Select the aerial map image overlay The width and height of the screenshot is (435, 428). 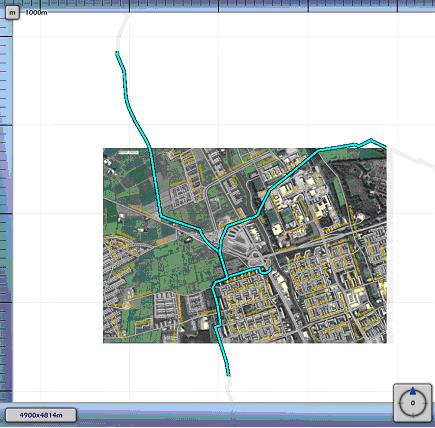[x=245, y=245]
